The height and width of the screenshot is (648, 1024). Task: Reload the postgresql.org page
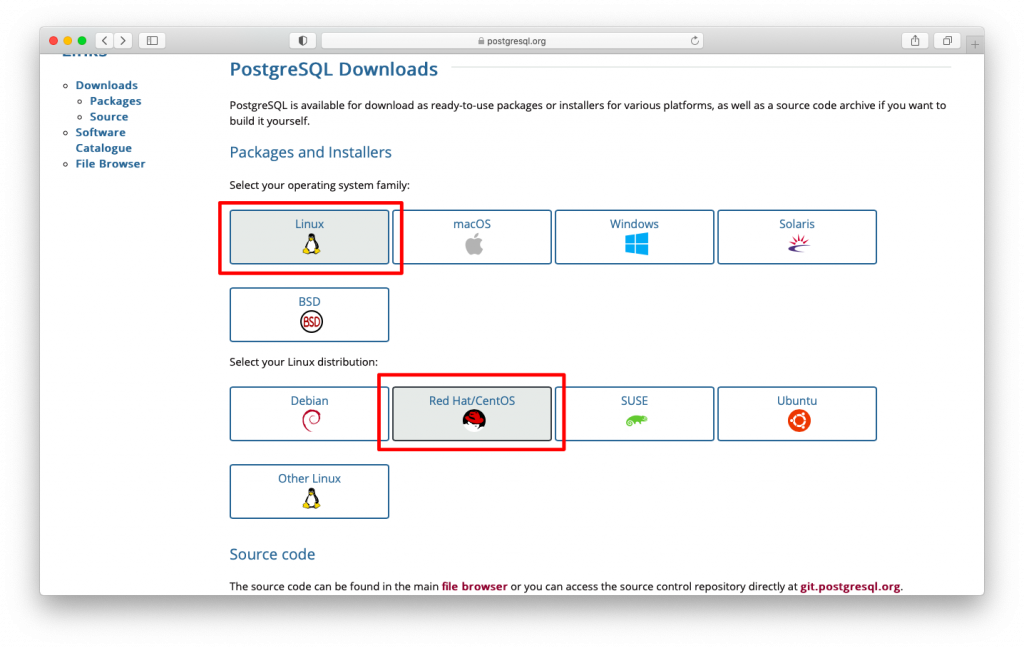pyautogui.click(x=695, y=40)
